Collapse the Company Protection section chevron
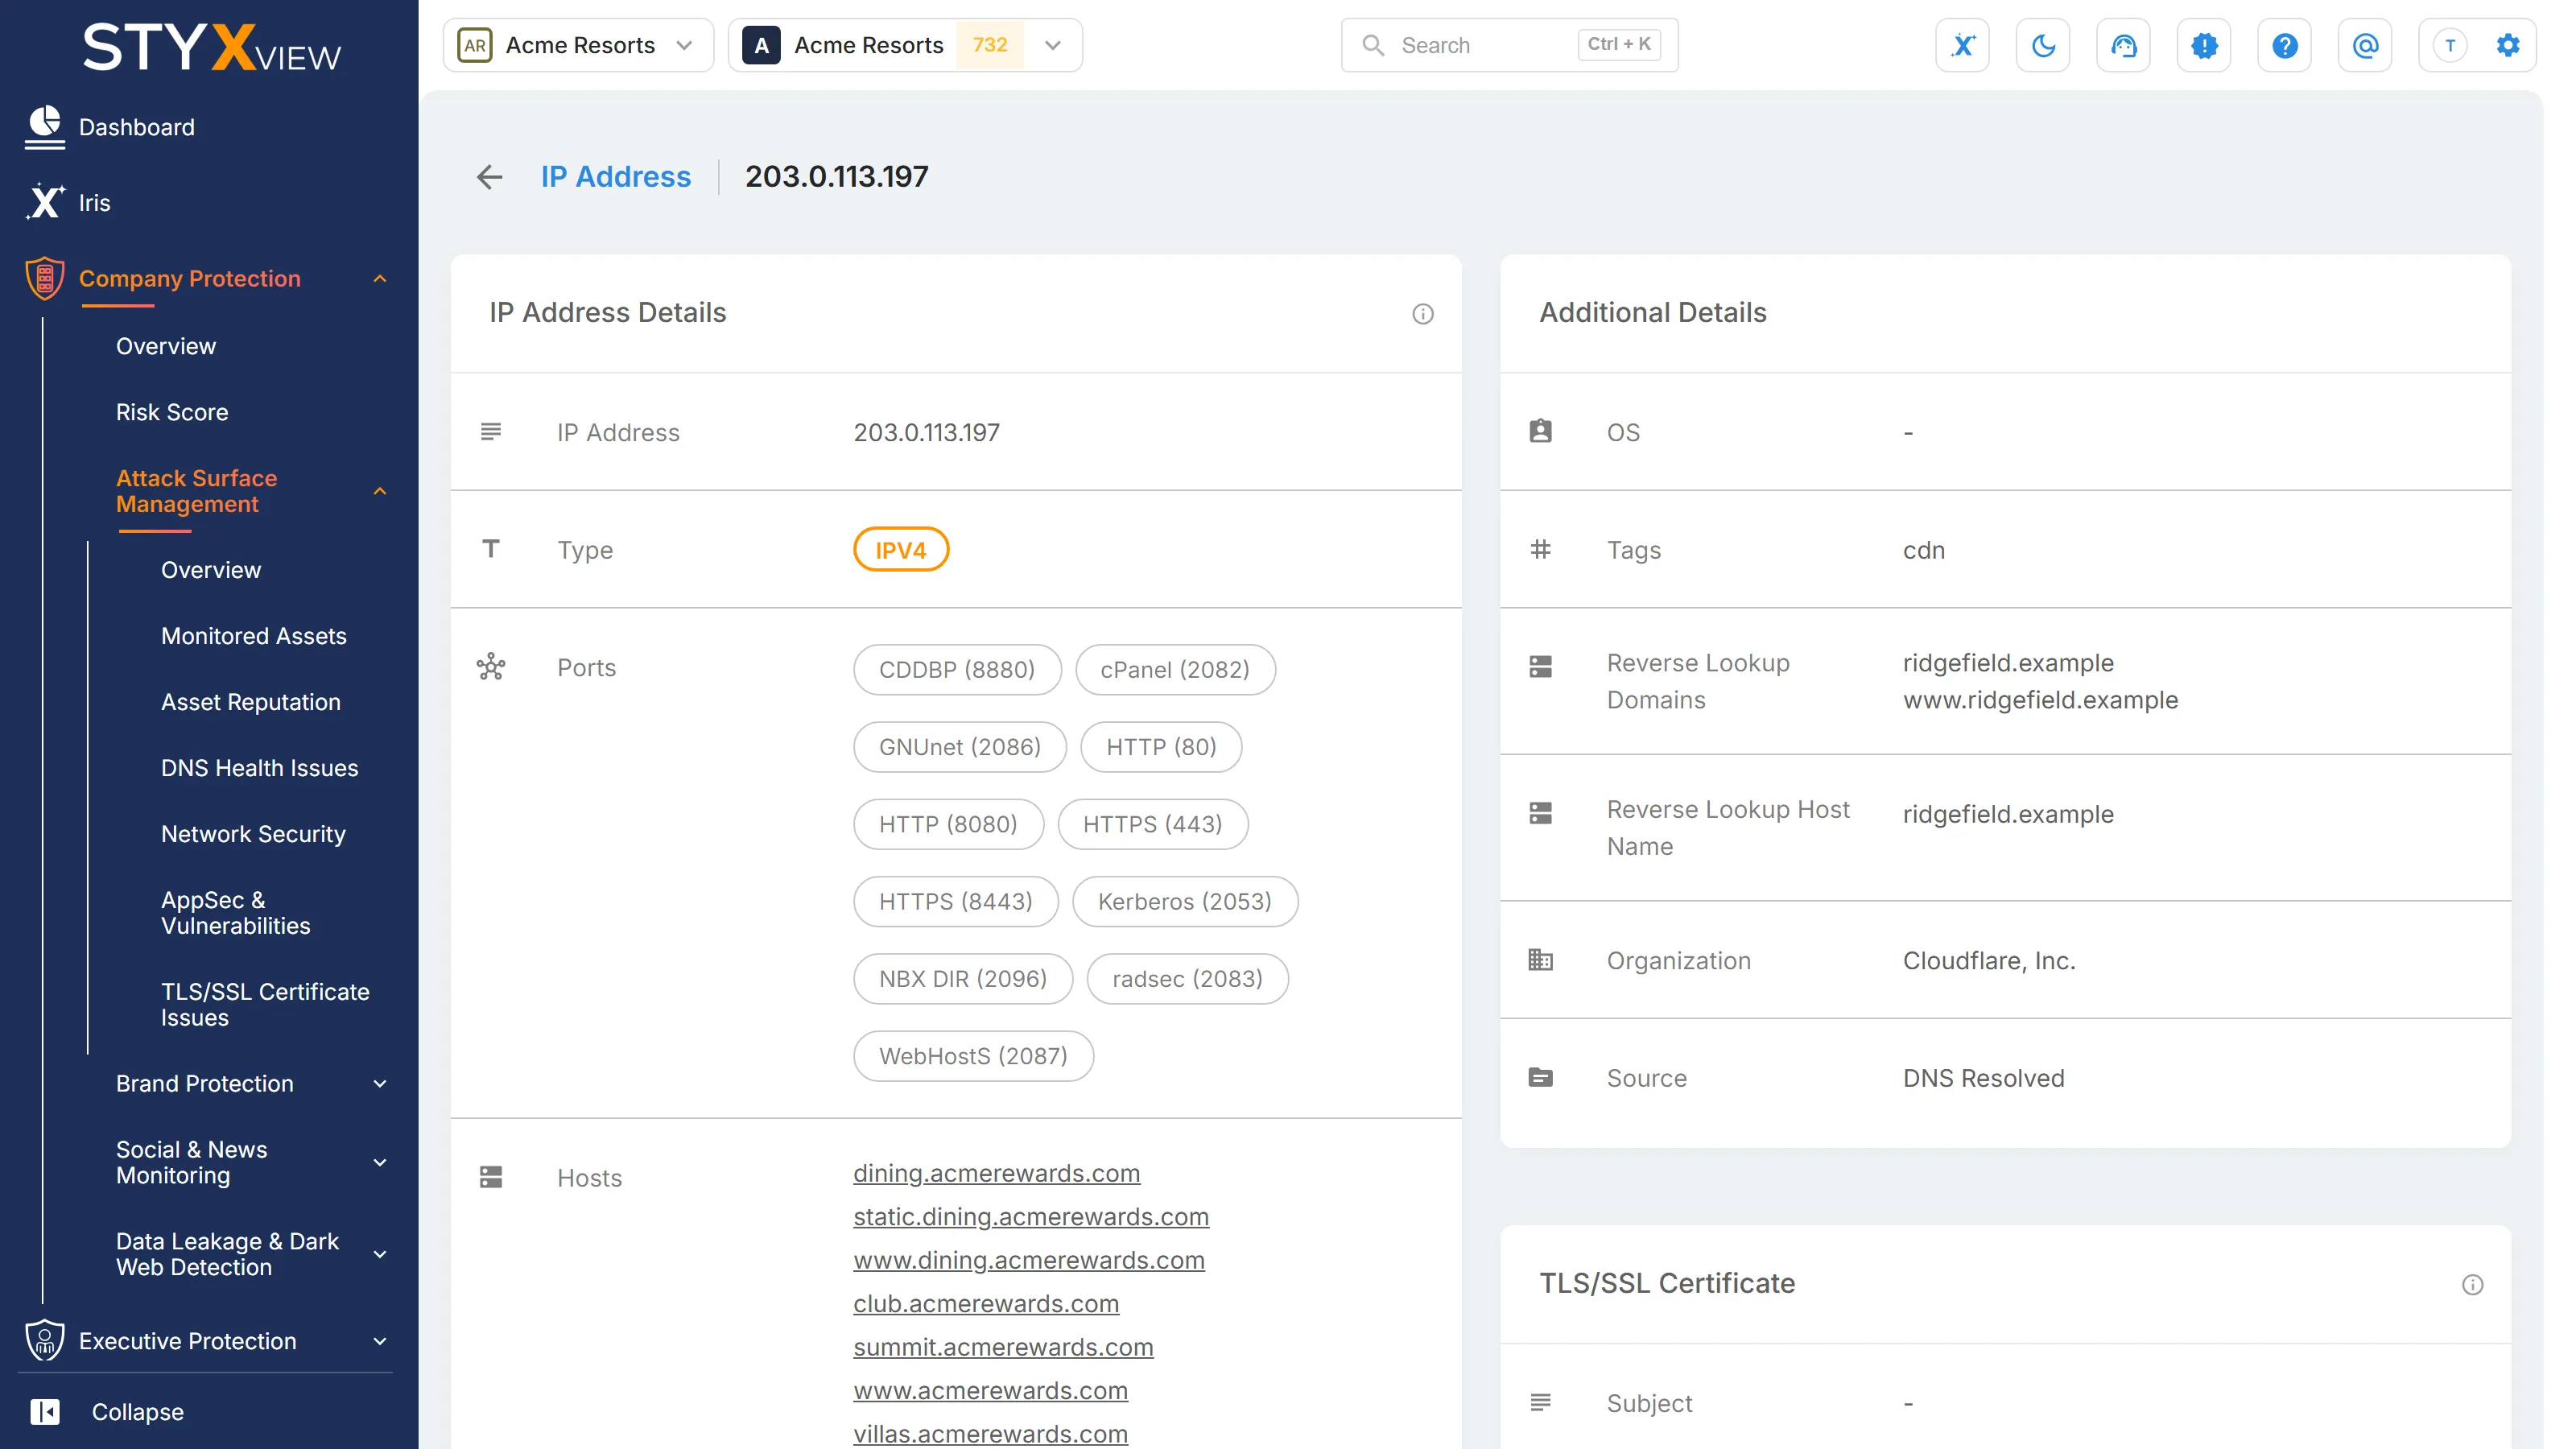This screenshot has width=2576, height=1449. (380, 279)
